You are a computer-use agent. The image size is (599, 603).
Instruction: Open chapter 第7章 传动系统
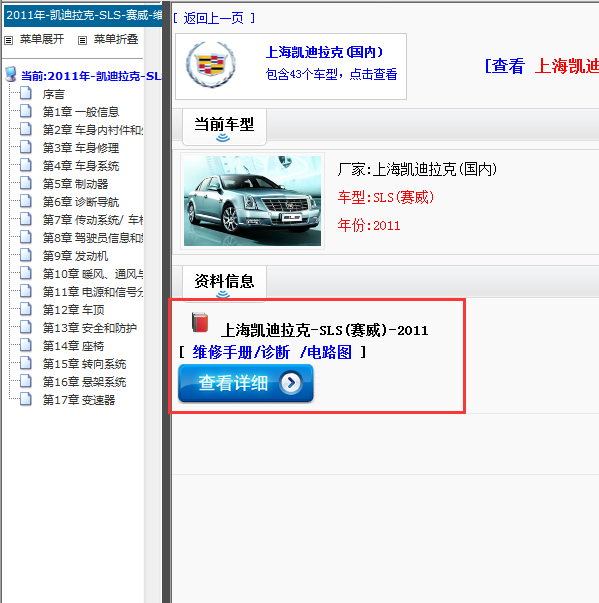click(x=93, y=220)
